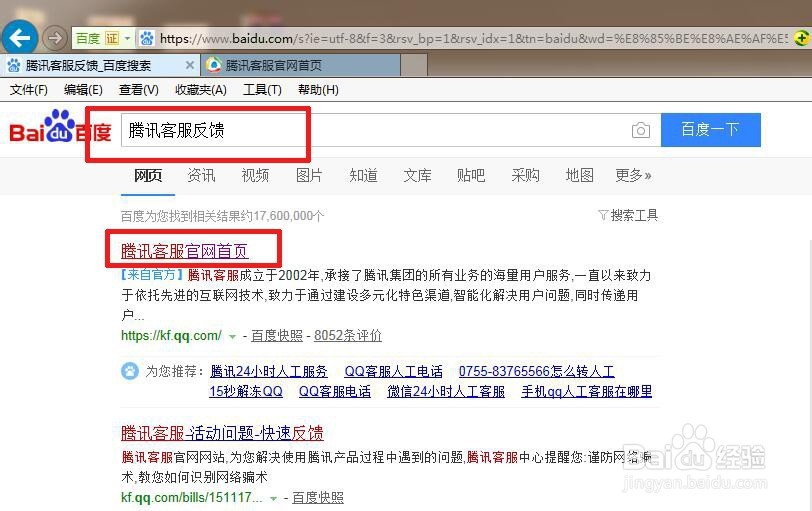Open the 工具(T) menu
812x511 pixels.
click(x=263, y=90)
